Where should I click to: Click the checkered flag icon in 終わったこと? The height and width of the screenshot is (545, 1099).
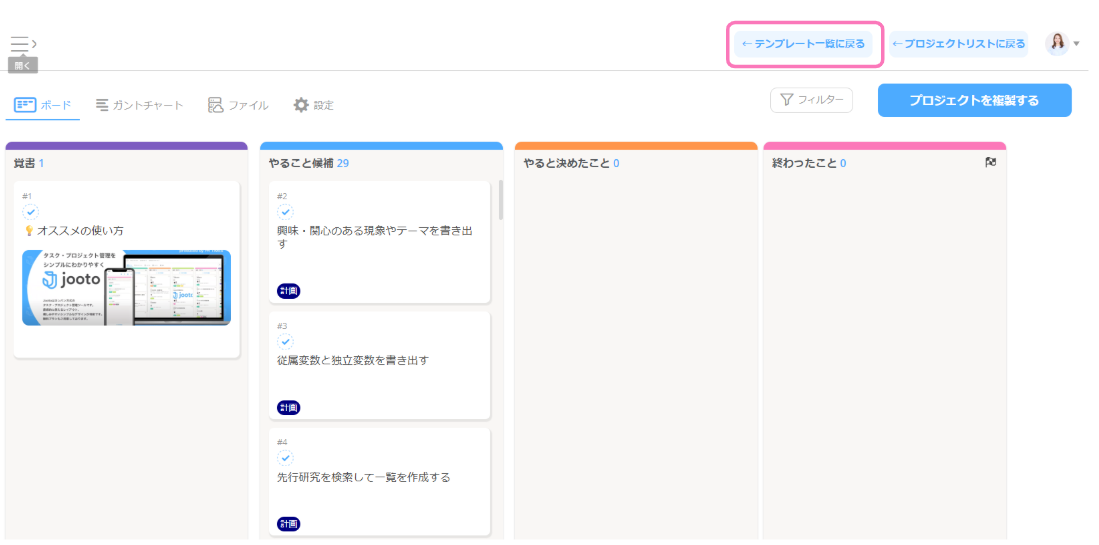(991, 163)
